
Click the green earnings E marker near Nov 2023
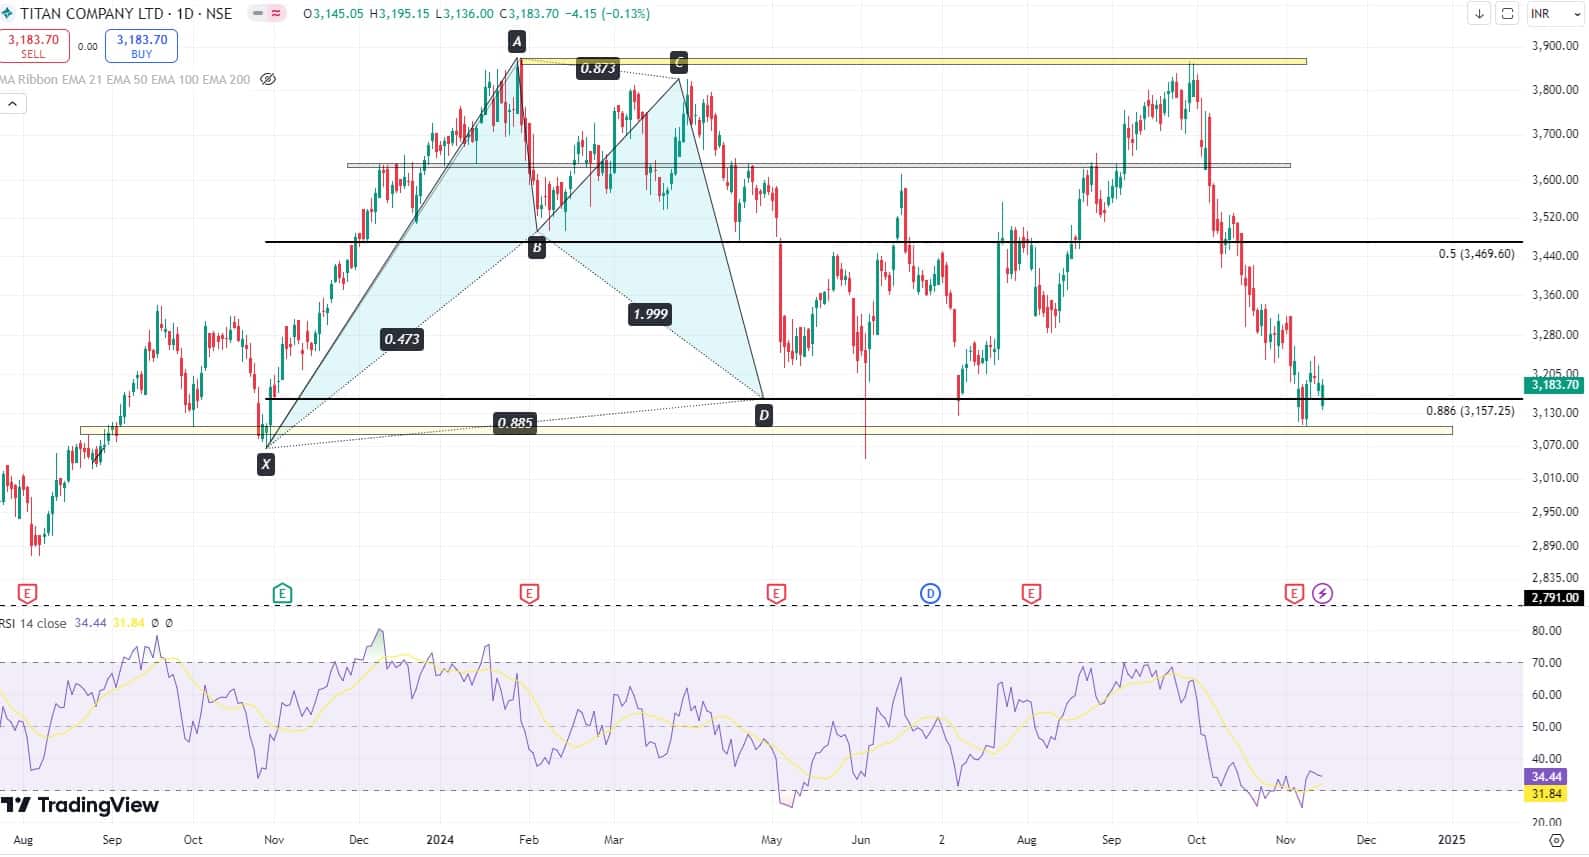click(282, 594)
